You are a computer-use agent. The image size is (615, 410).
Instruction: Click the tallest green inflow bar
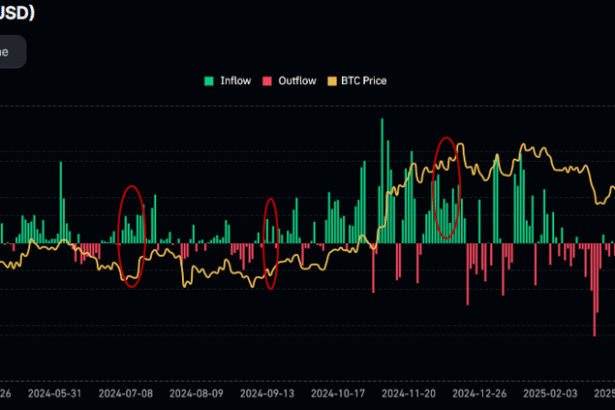point(381,180)
